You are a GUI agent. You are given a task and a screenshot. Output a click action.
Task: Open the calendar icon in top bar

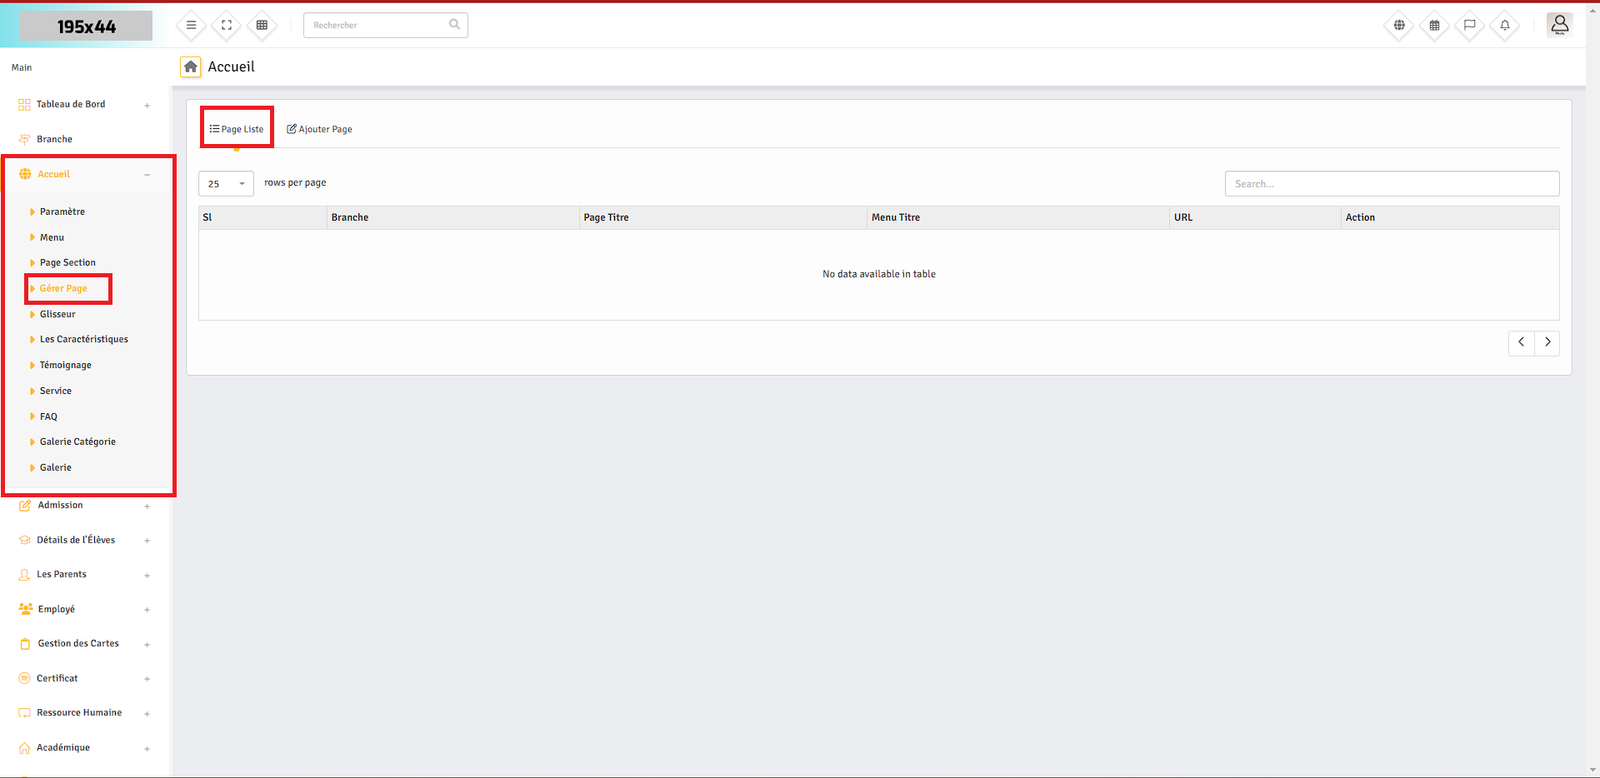(1434, 25)
